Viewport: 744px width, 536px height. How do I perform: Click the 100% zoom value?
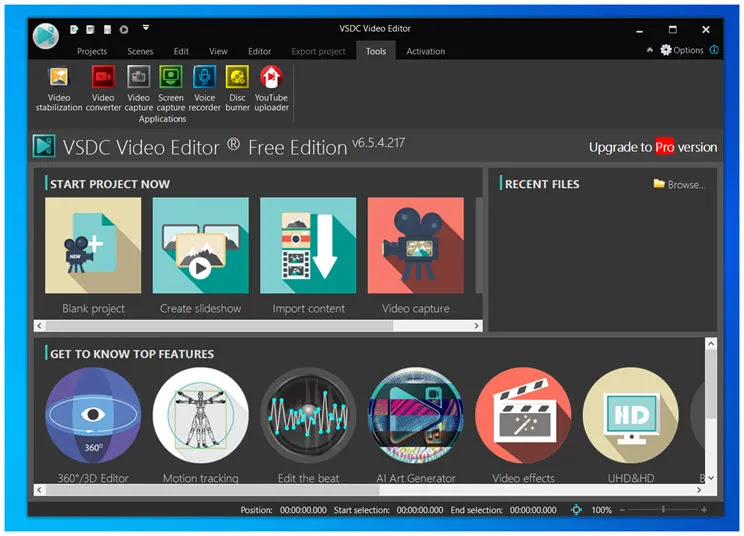[602, 510]
